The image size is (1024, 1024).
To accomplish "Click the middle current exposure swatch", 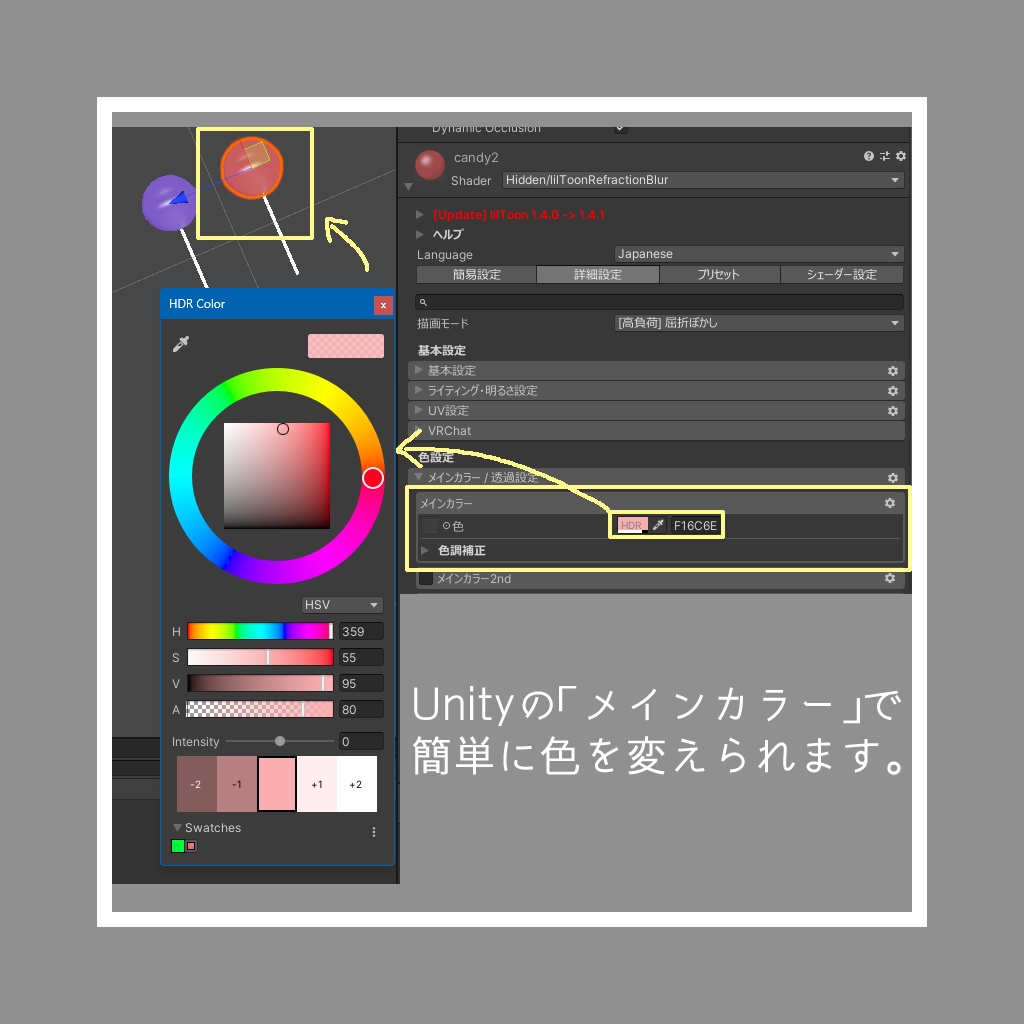I will tap(277, 784).
